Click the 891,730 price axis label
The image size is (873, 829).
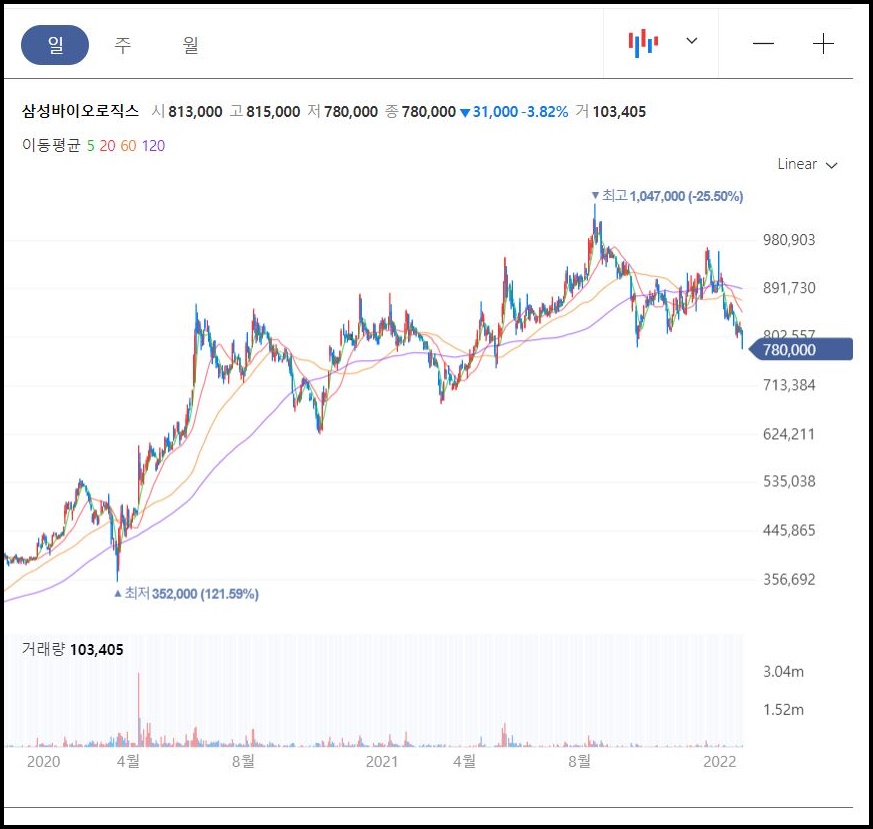(x=789, y=288)
